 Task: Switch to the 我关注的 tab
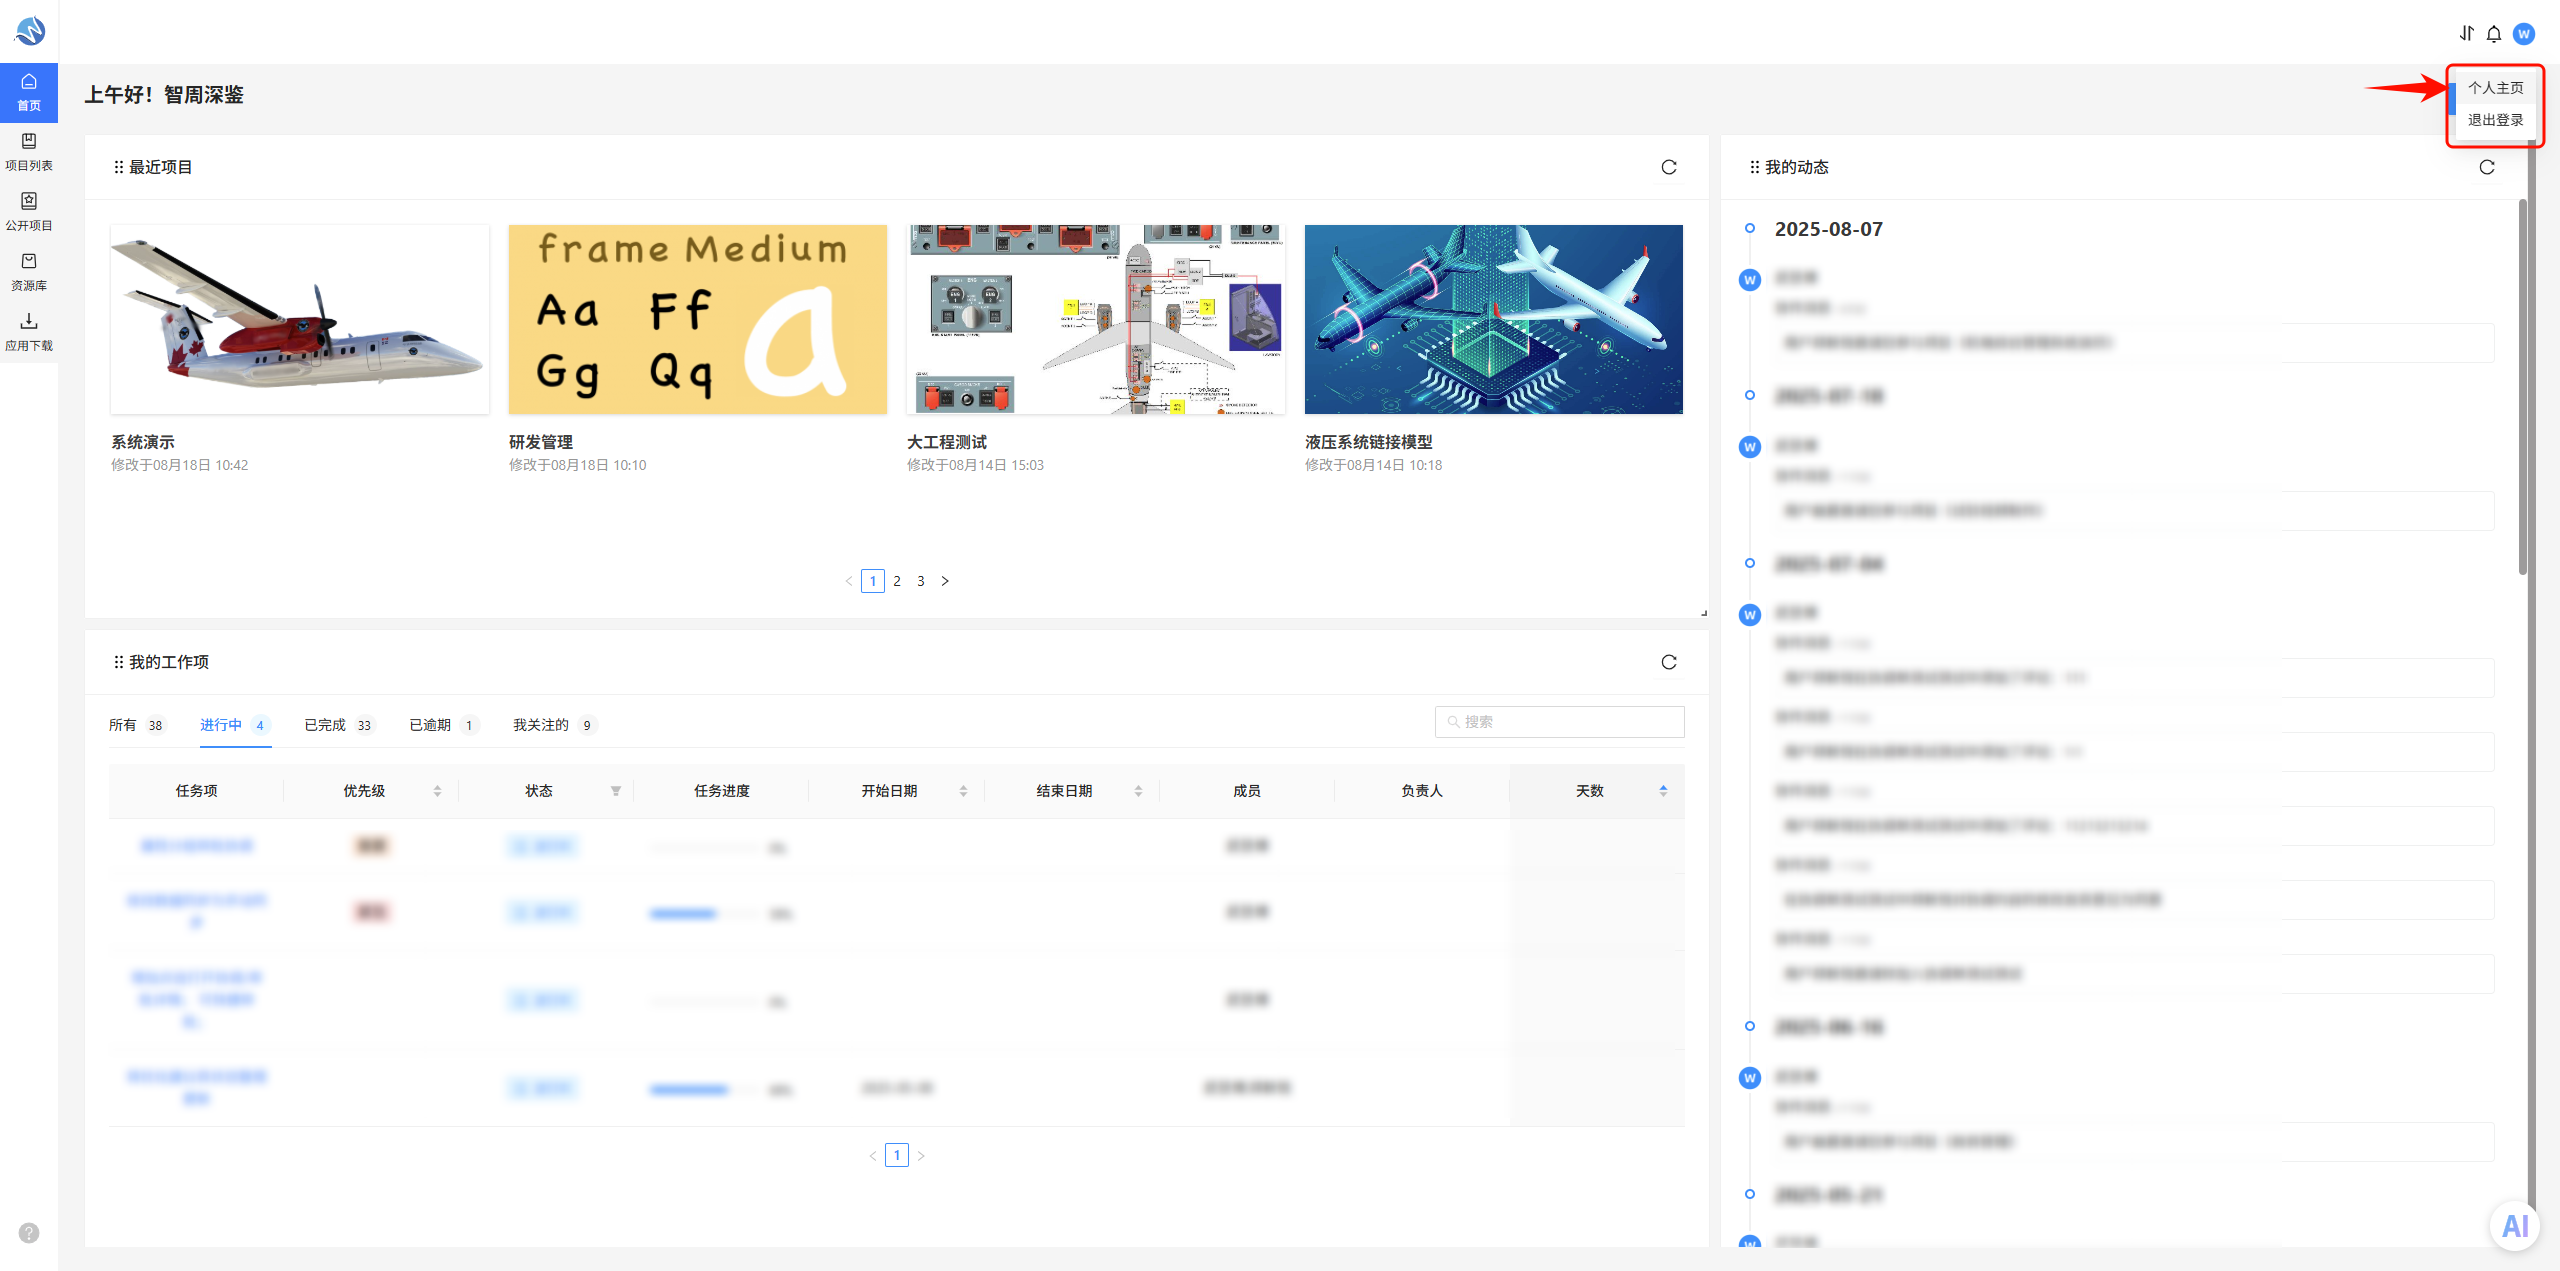click(x=554, y=725)
